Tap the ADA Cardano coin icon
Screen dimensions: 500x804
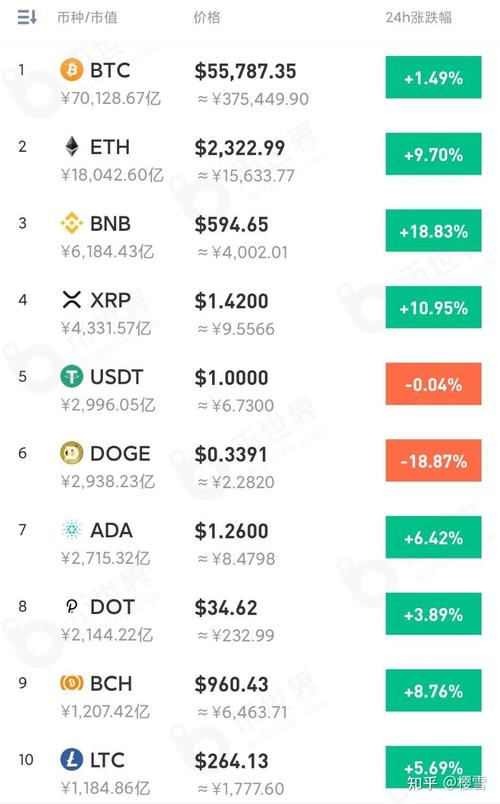(72, 530)
